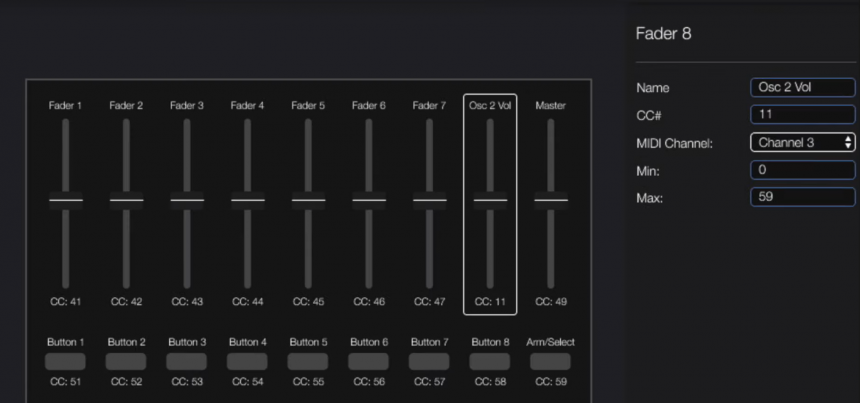The height and width of the screenshot is (403, 860).
Task: Select the Fader 3 slider handle
Action: pyautogui.click(x=187, y=200)
